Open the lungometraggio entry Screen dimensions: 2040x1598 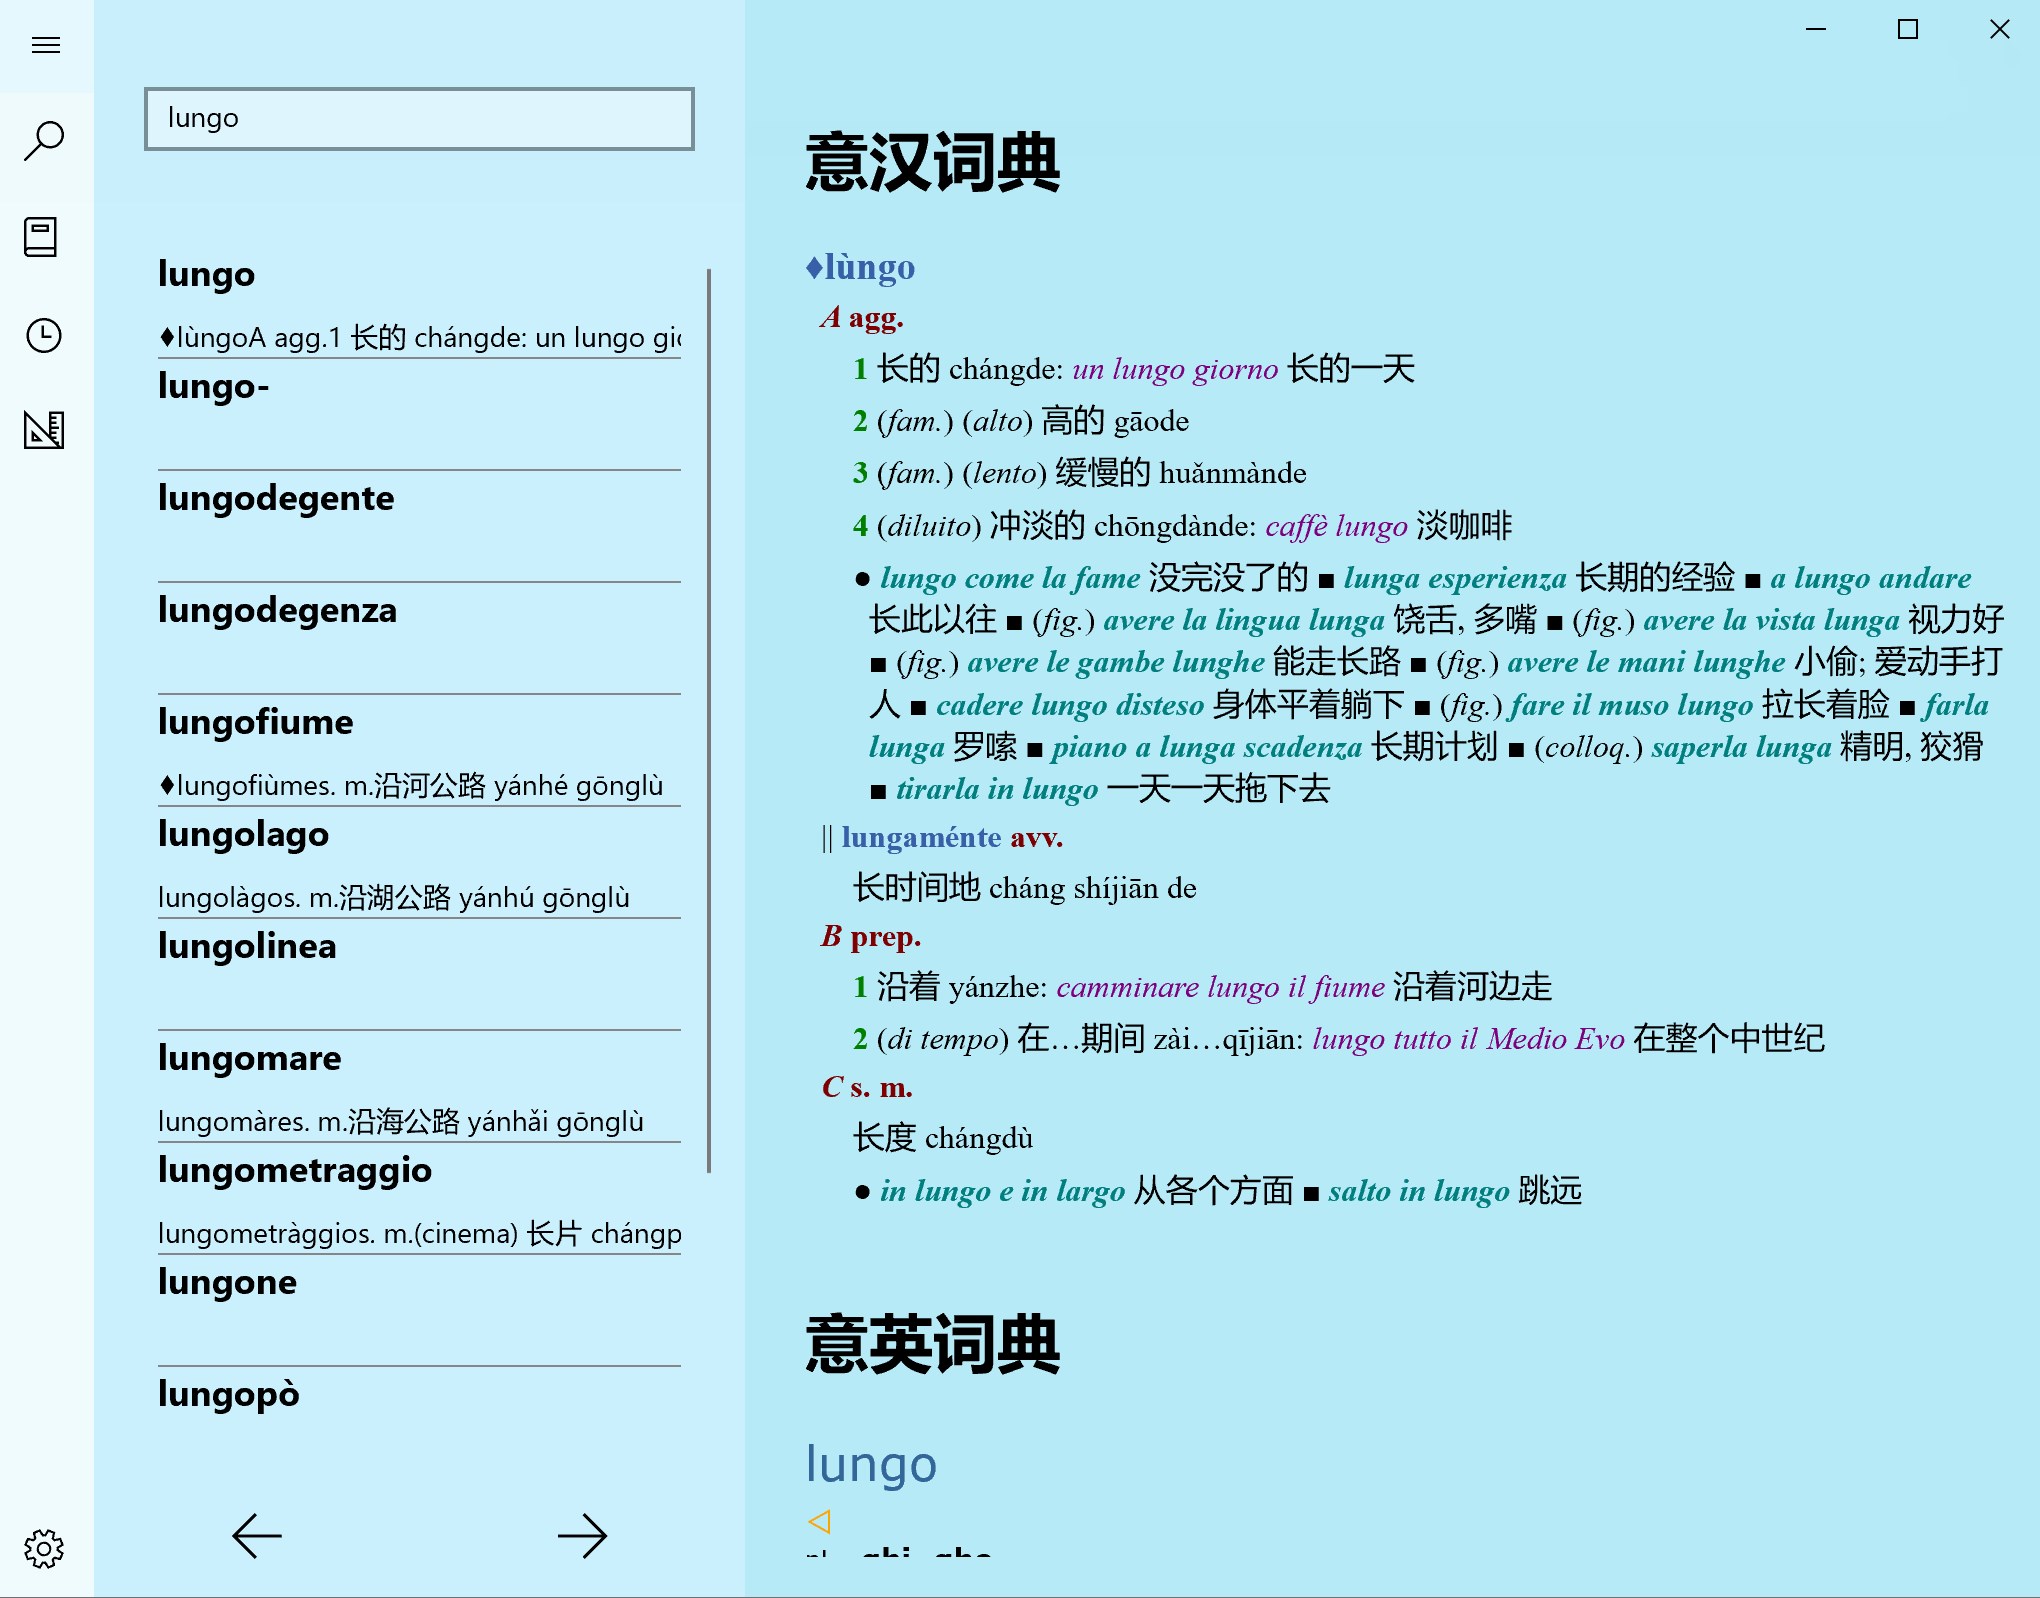295,1170
